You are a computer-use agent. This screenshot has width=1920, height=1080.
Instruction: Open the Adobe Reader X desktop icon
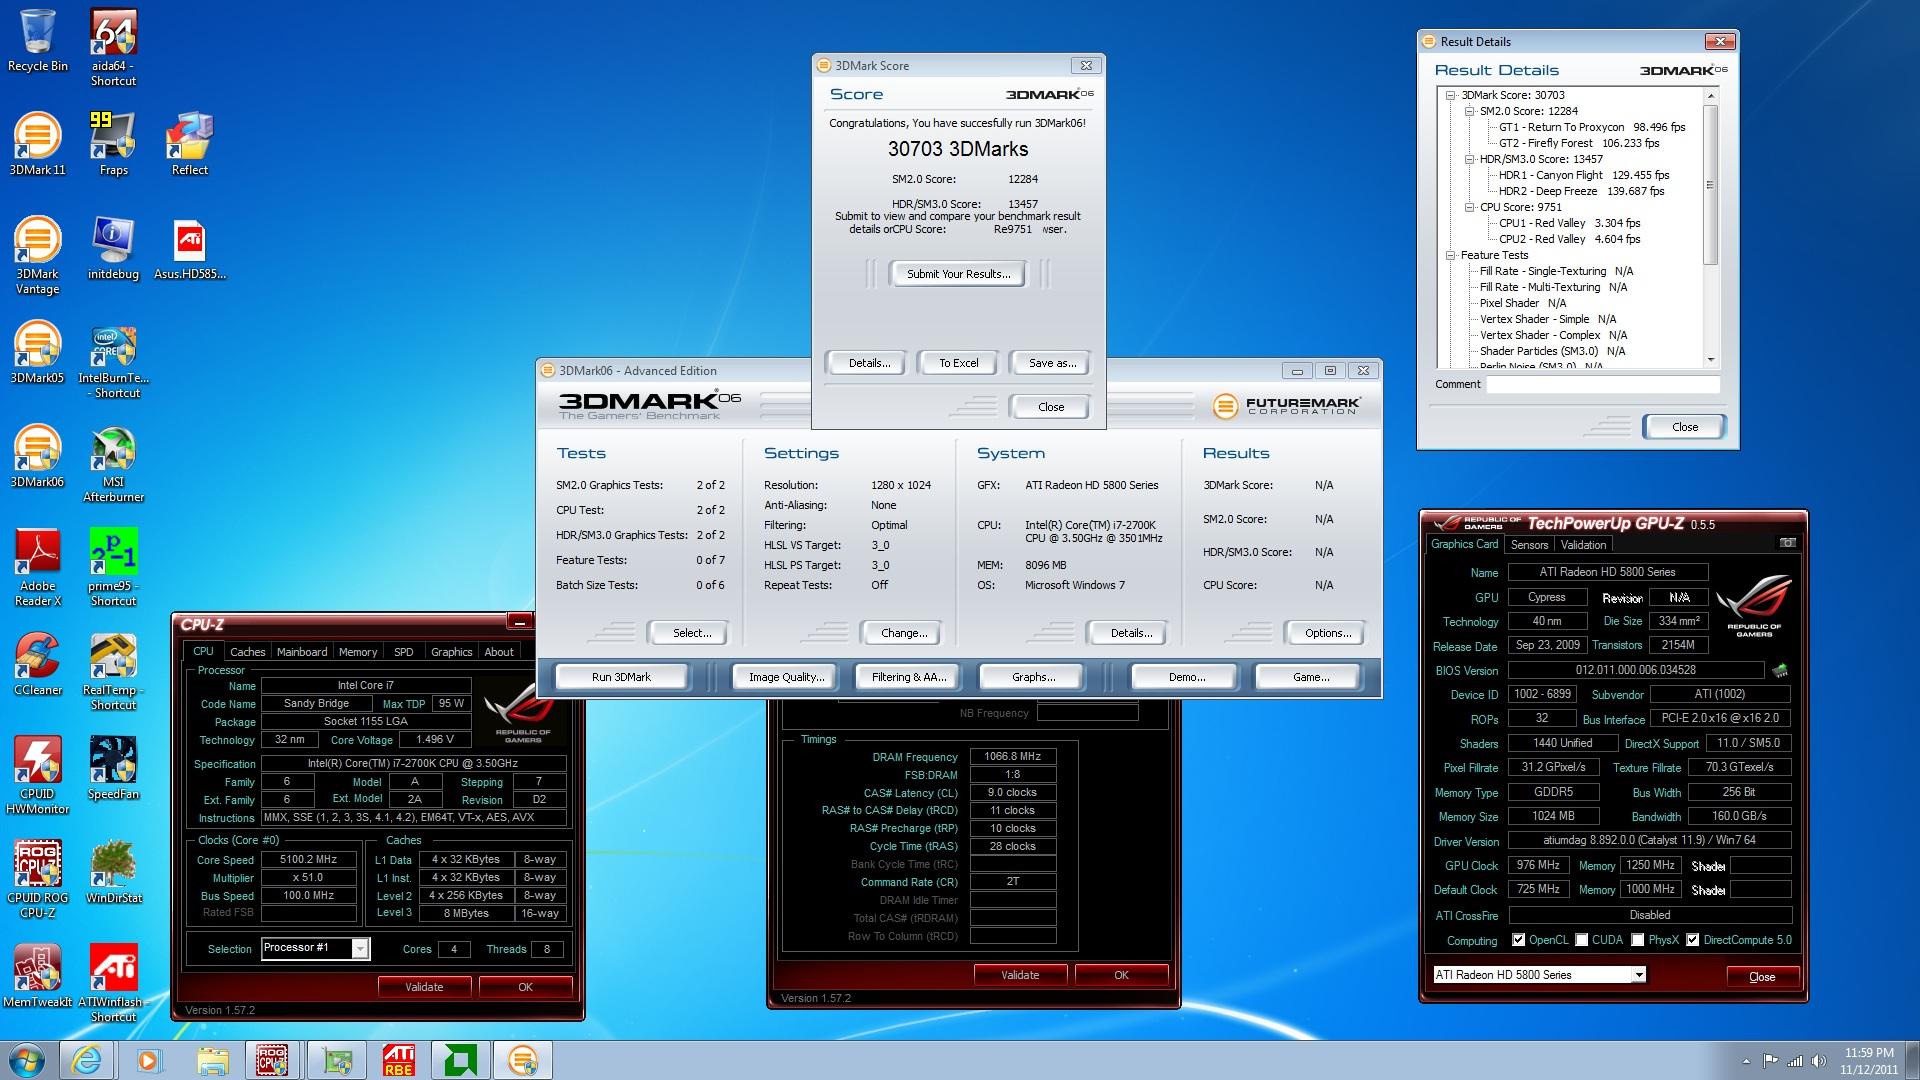click(38, 568)
